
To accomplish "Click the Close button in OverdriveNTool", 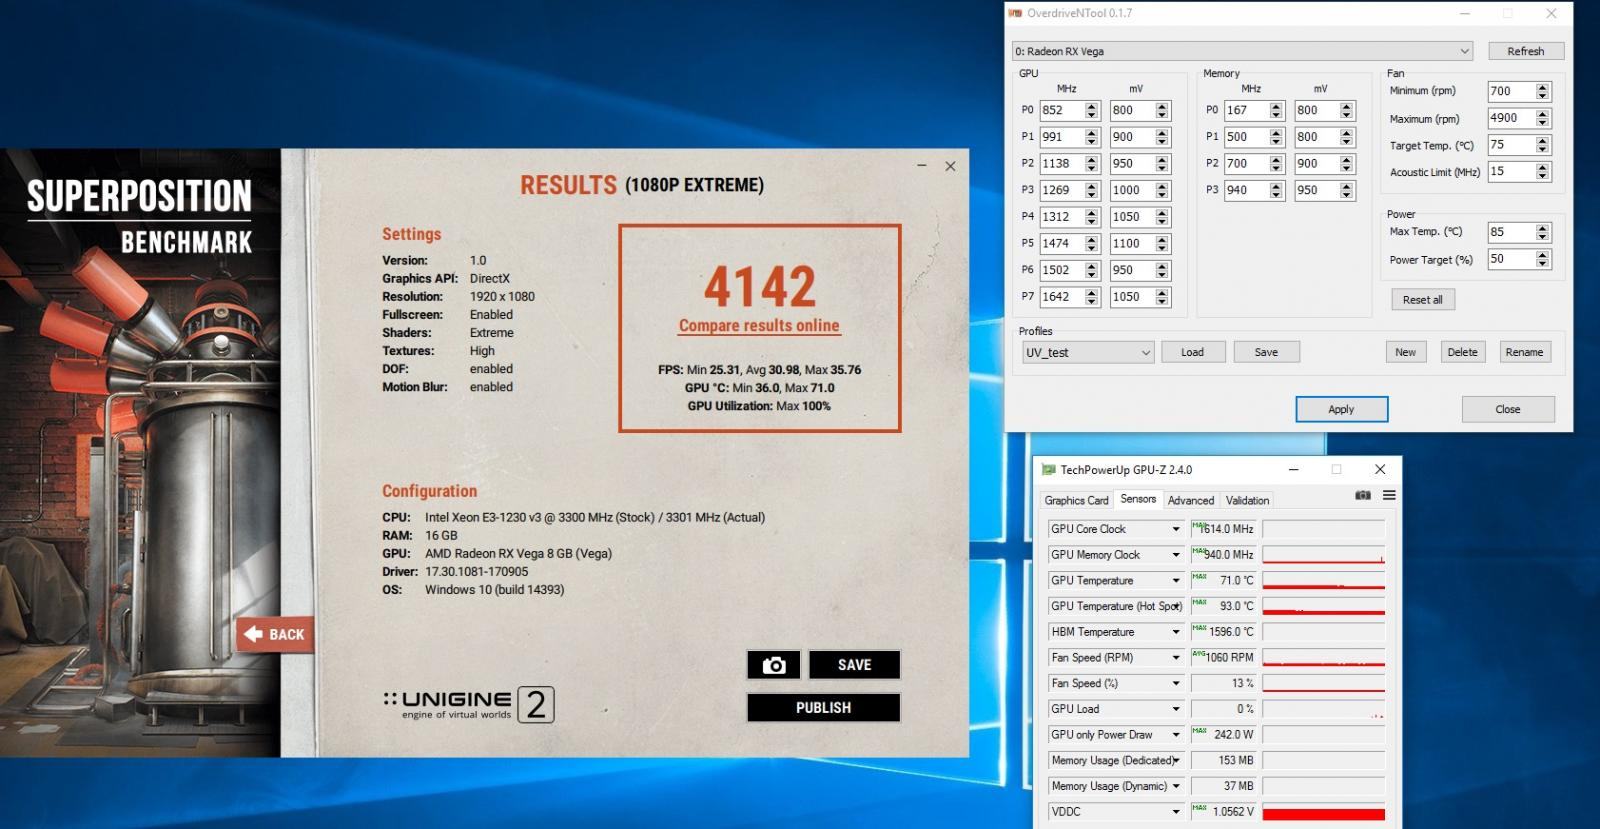I will pyautogui.click(x=1508, y=409).
